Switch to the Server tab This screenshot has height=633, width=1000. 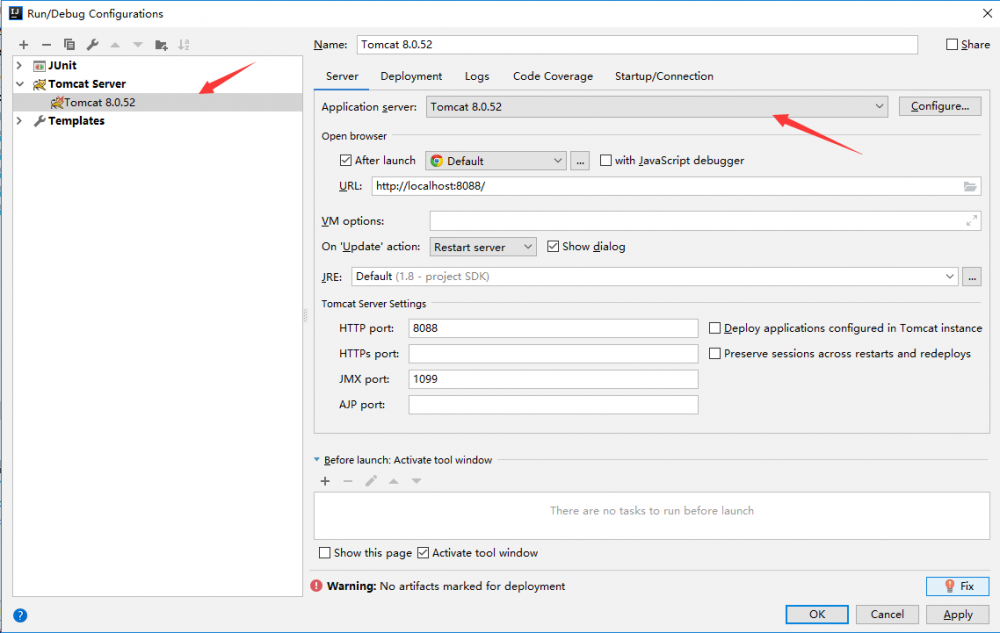[x=342, y=76]
